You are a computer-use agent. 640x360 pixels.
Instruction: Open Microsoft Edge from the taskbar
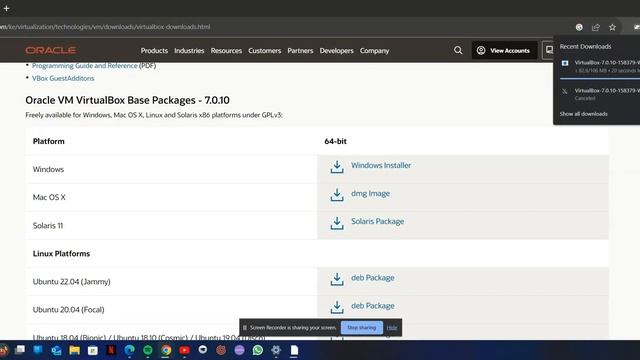click(129, 350)
